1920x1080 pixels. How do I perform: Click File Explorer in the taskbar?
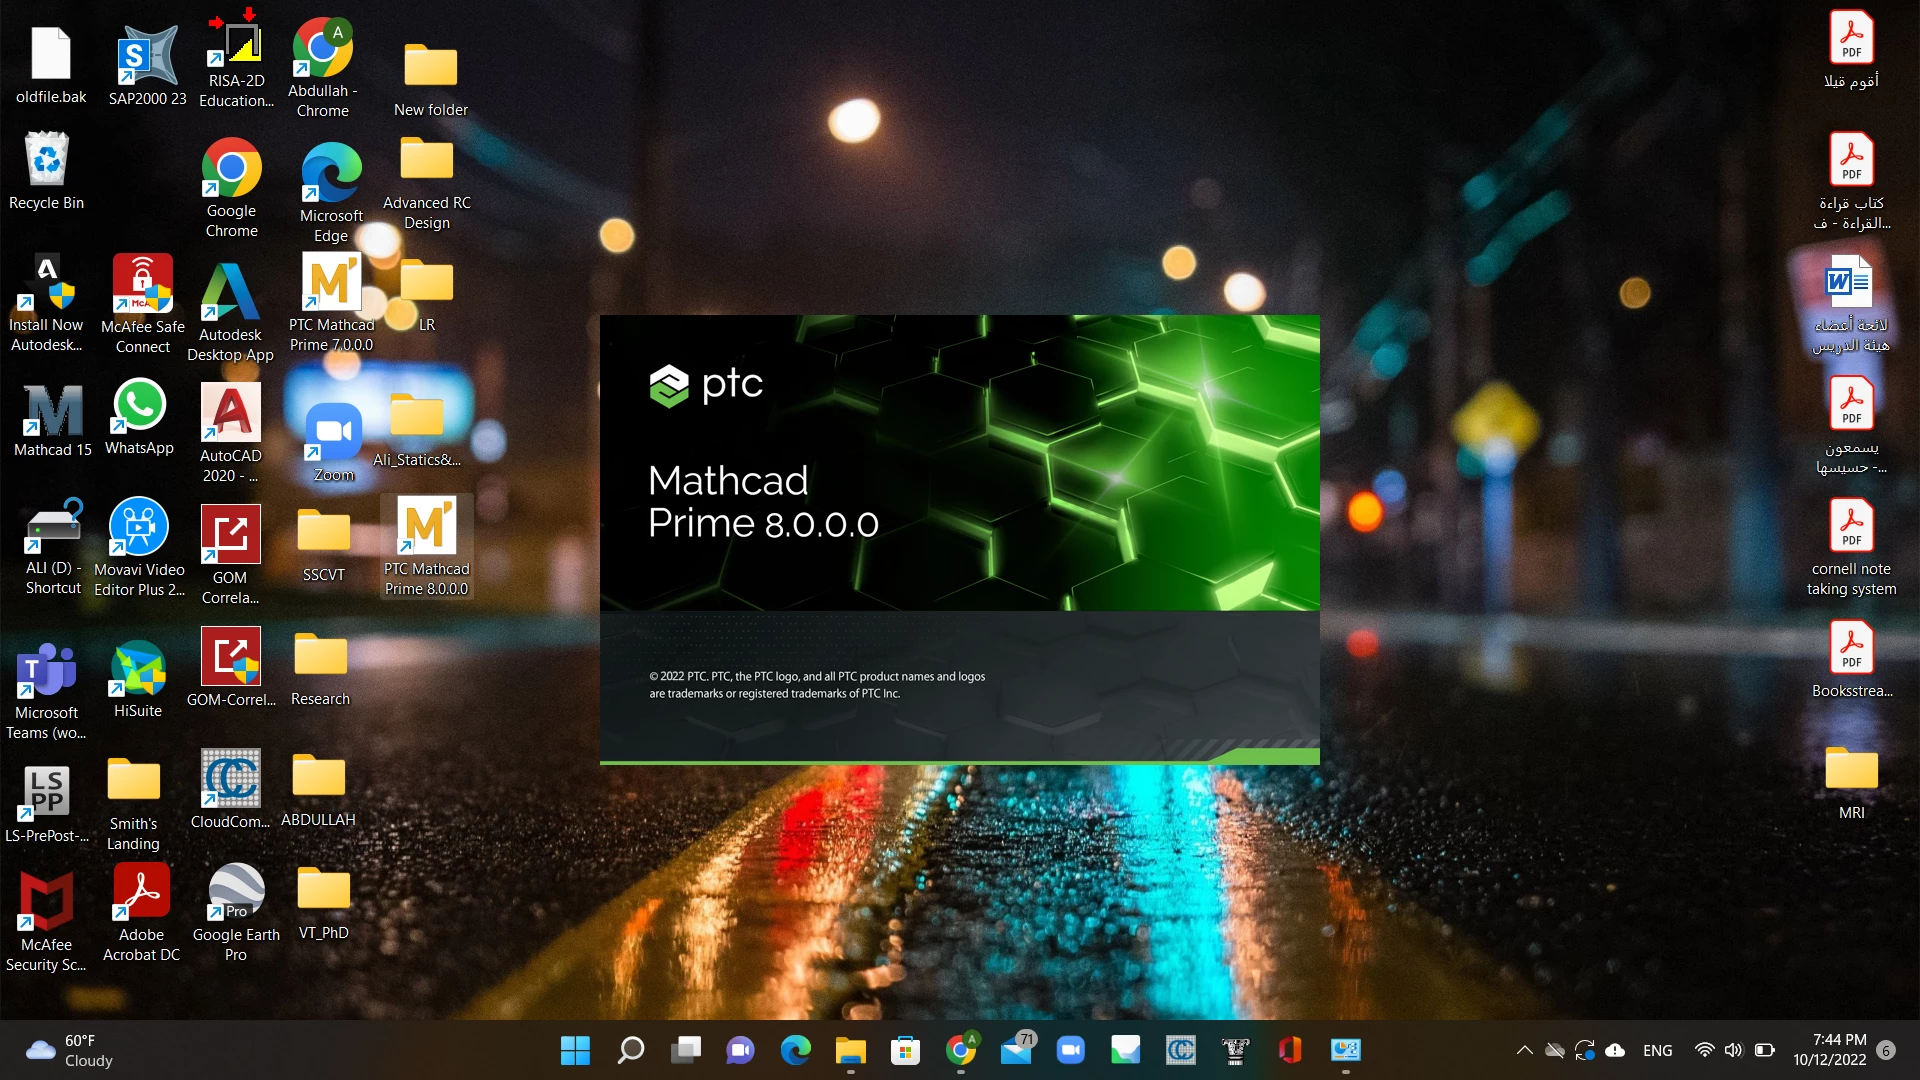point(850,1050)
